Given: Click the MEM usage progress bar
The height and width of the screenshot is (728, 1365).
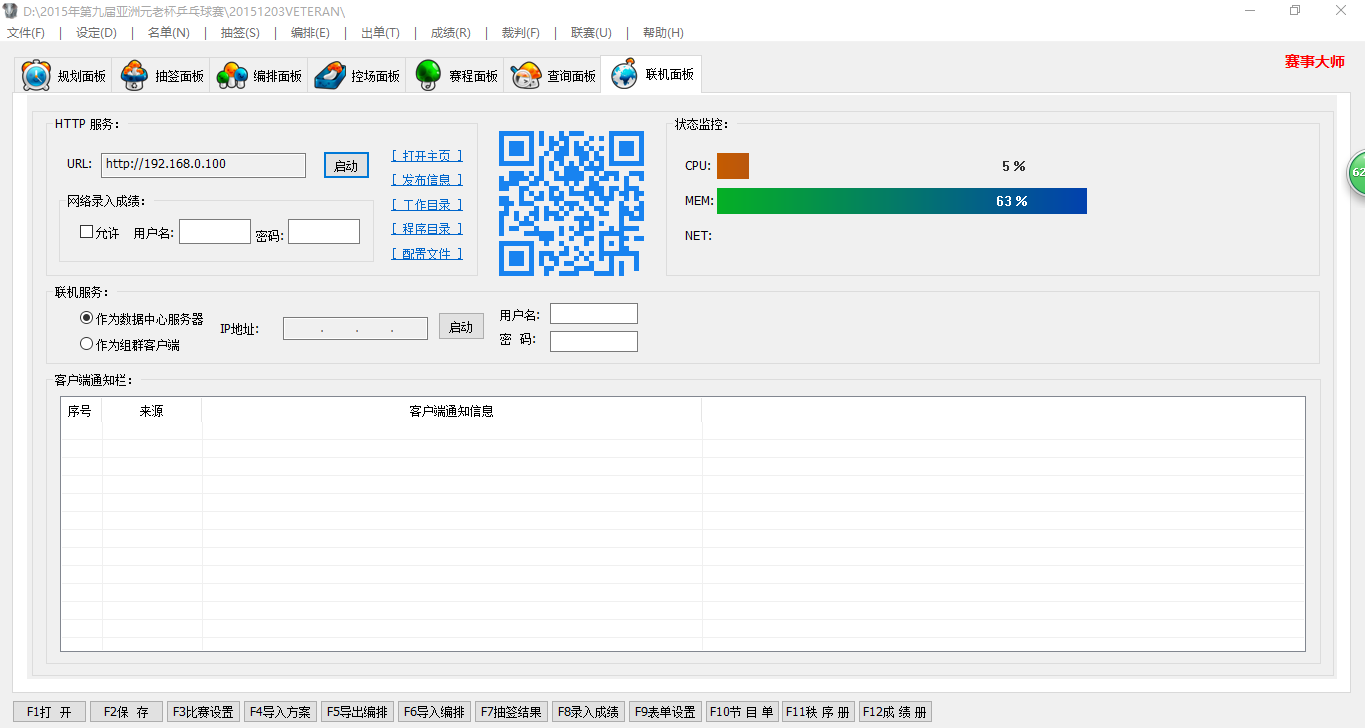Looking at the screenshot, I should tap(901, 201).
